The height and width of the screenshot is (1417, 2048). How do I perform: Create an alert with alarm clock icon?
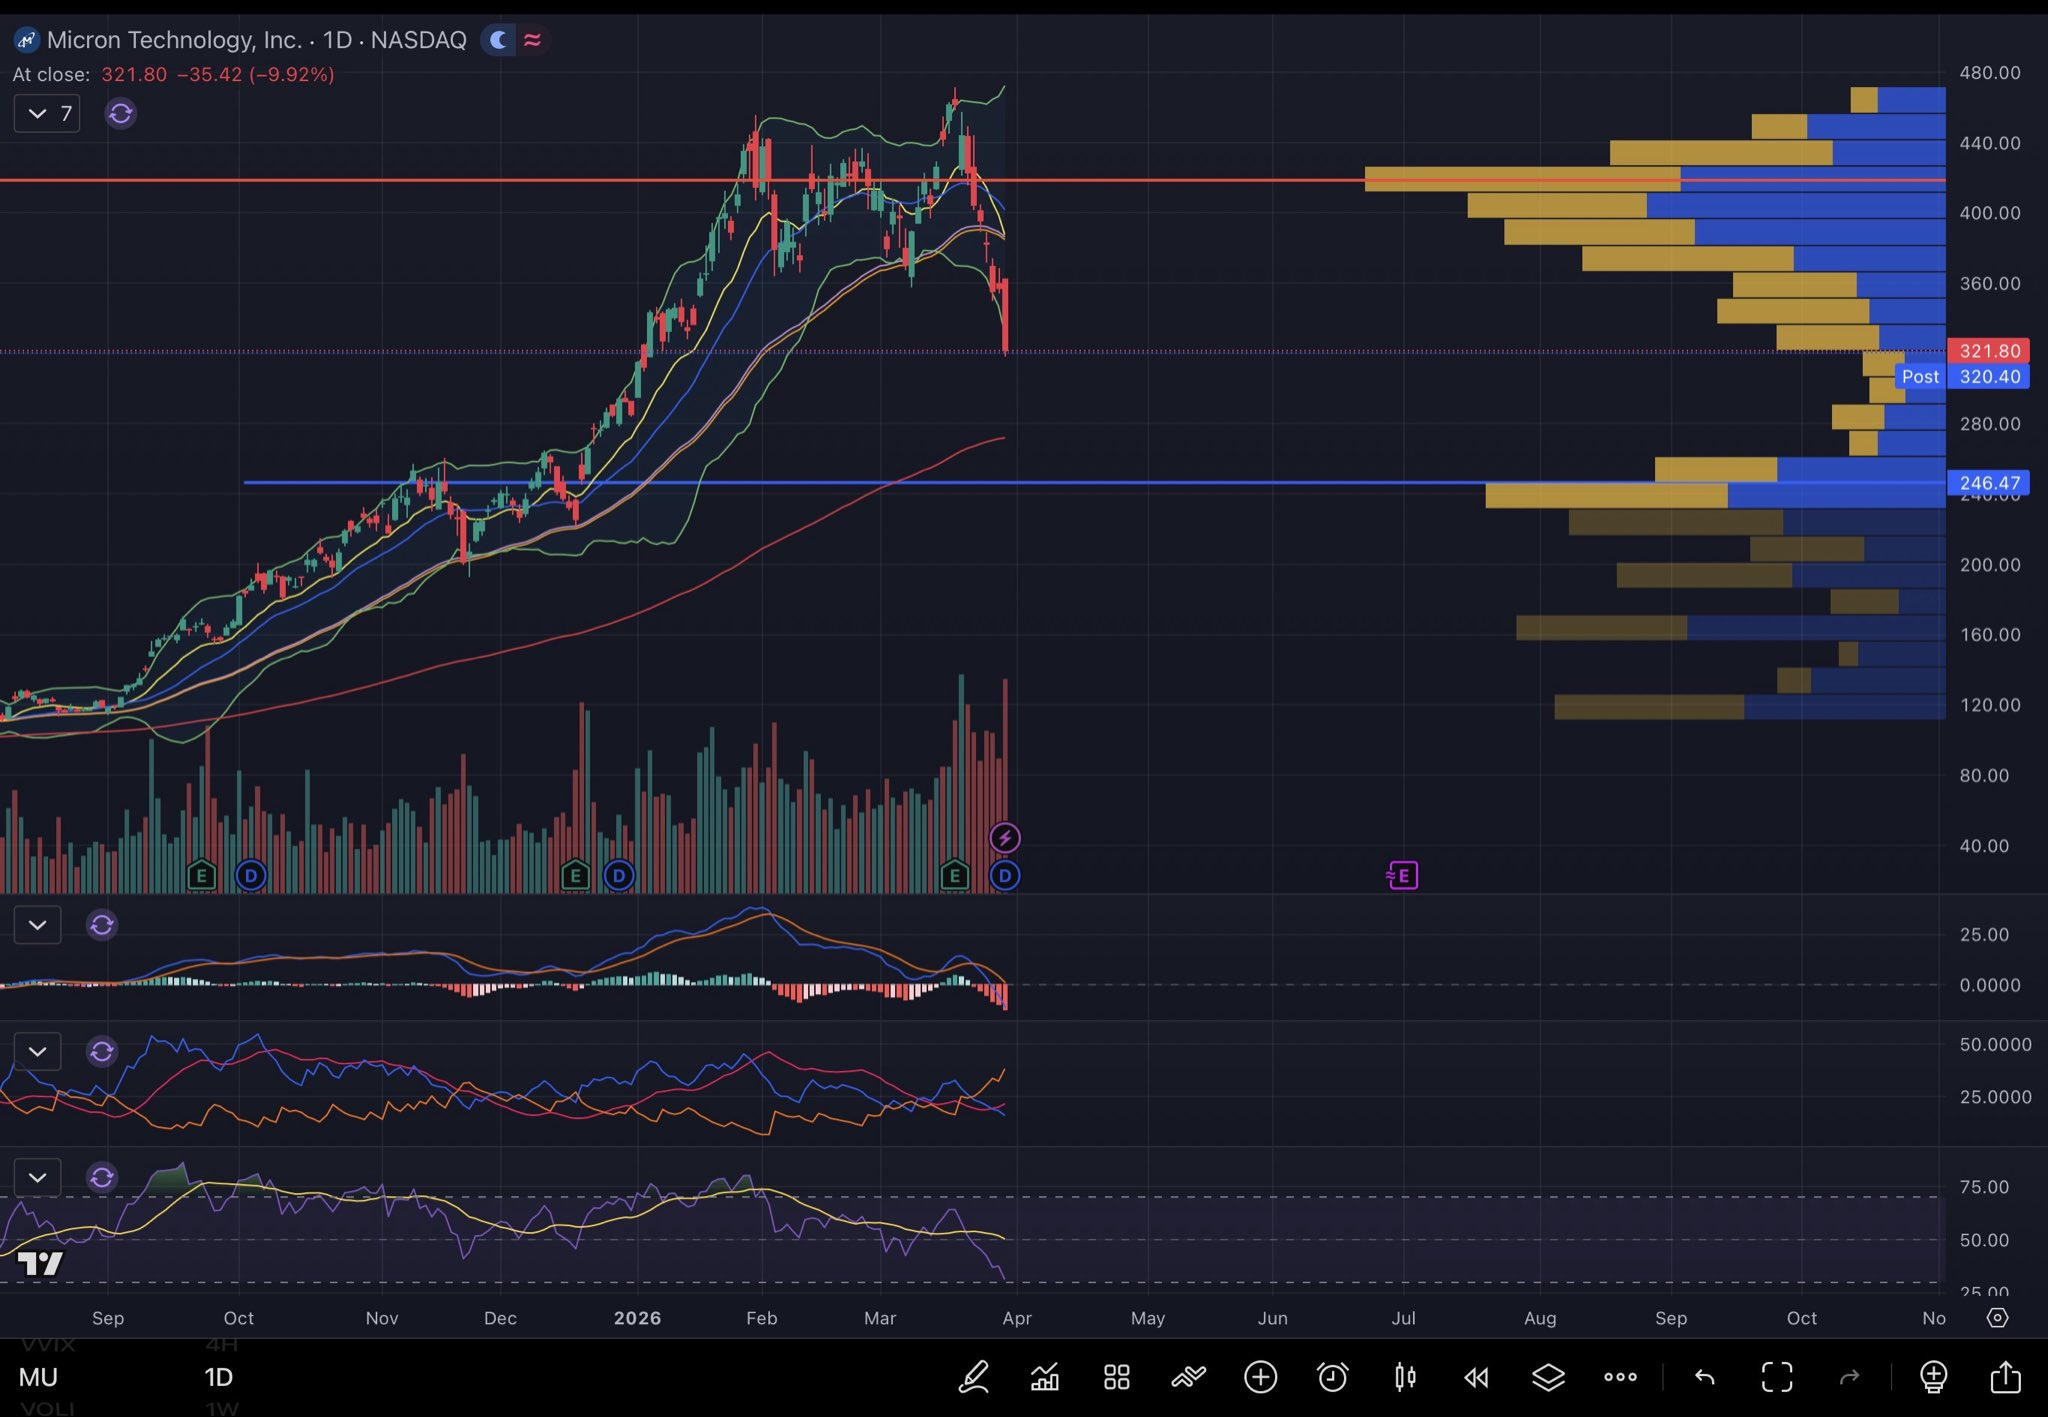pos(1332,1377)
